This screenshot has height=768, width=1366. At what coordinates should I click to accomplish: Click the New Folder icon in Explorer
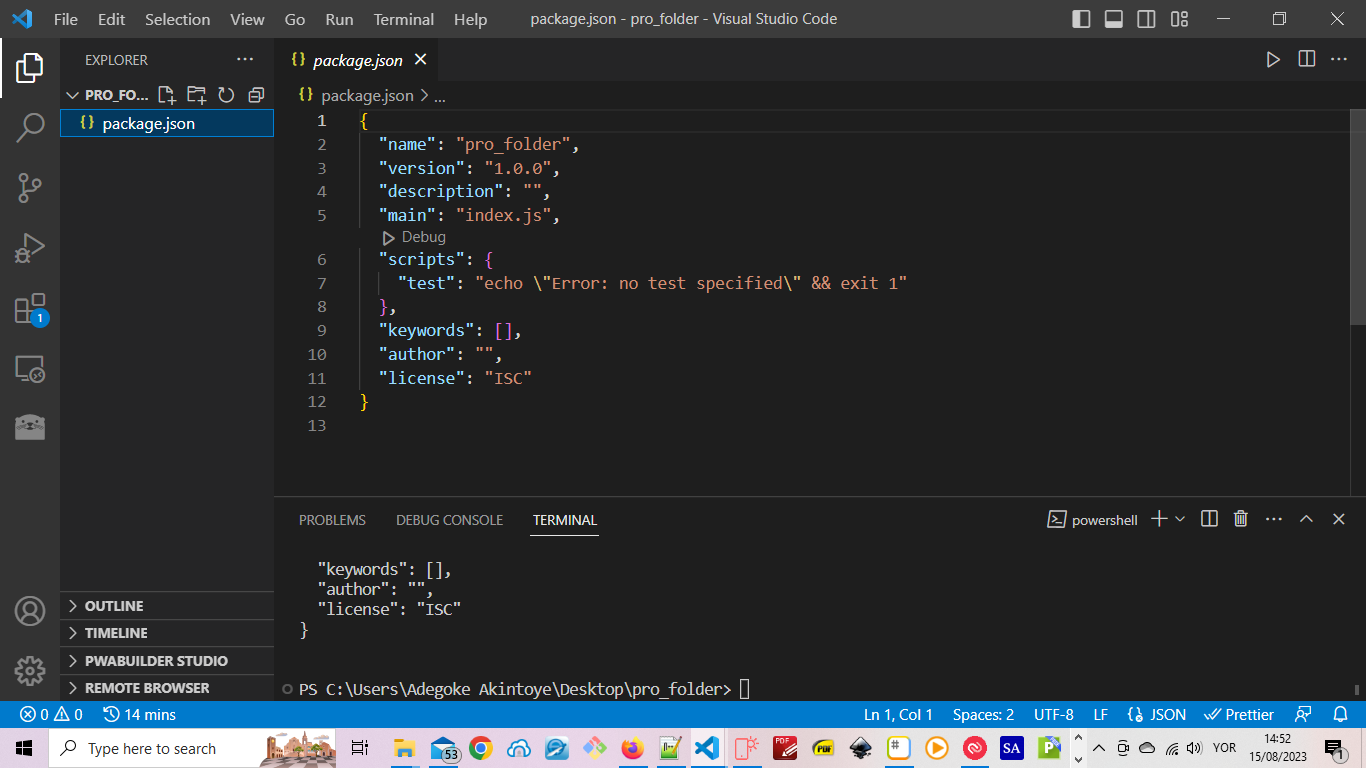[197, 95]
